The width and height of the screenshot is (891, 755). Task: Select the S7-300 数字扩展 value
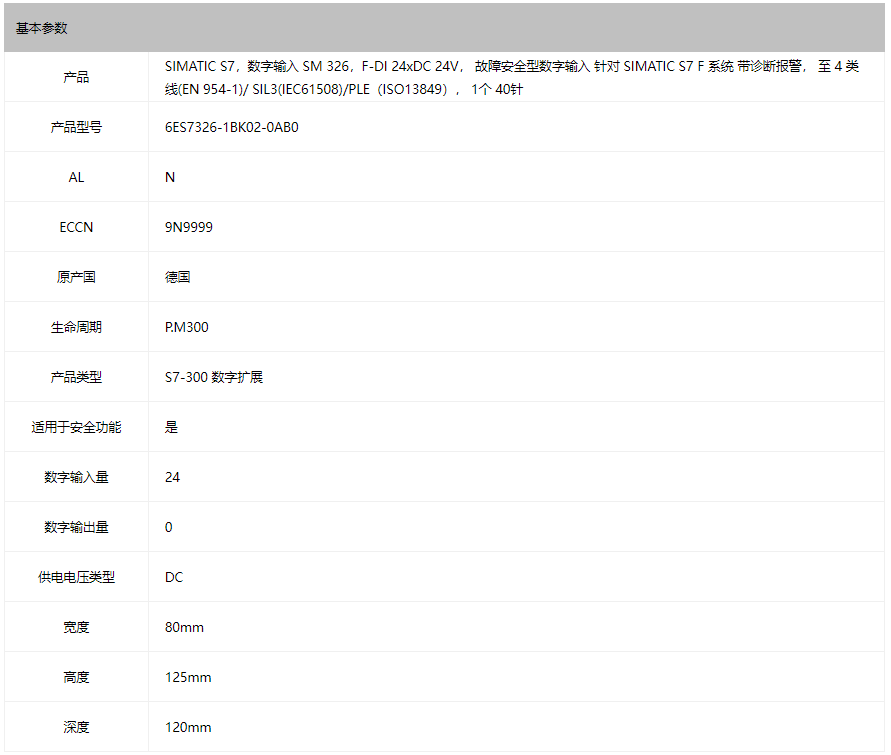214,377
